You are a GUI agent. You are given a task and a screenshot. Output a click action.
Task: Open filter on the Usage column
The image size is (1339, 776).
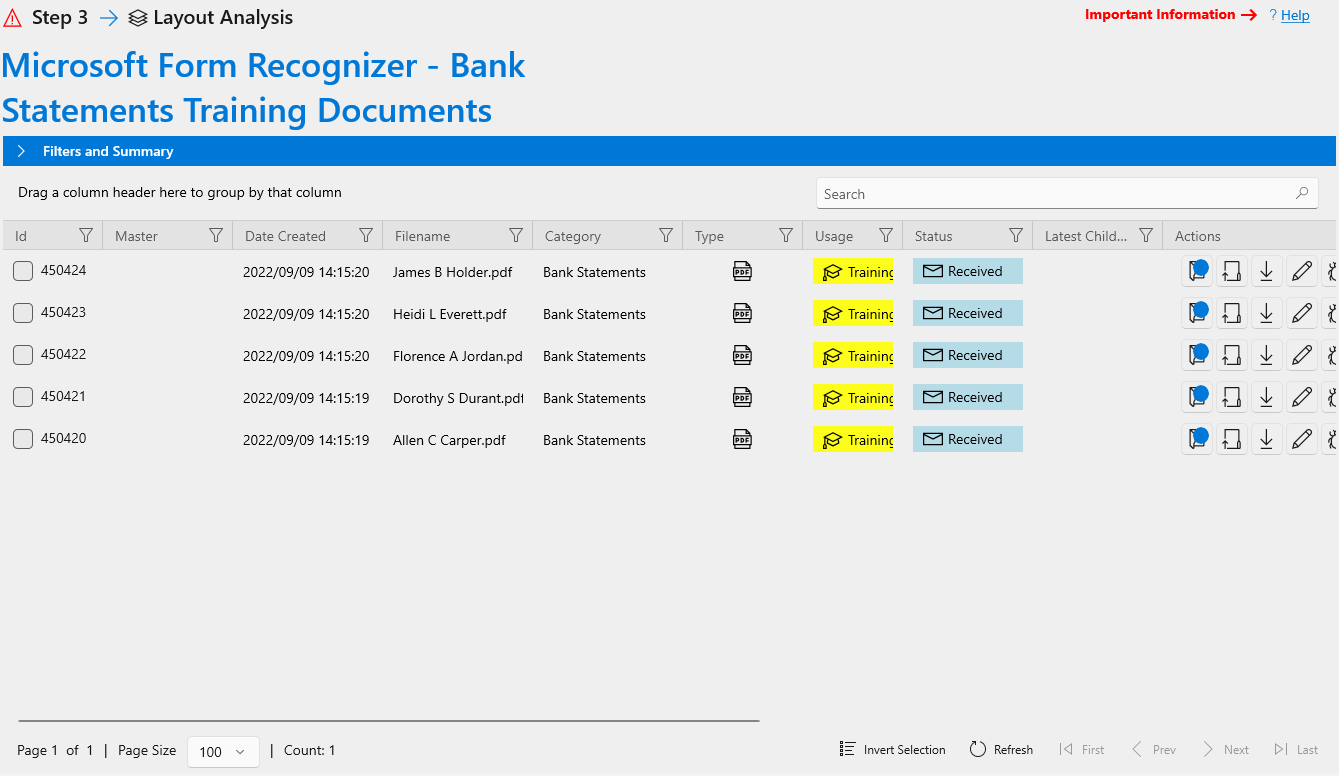coord(886,235)
